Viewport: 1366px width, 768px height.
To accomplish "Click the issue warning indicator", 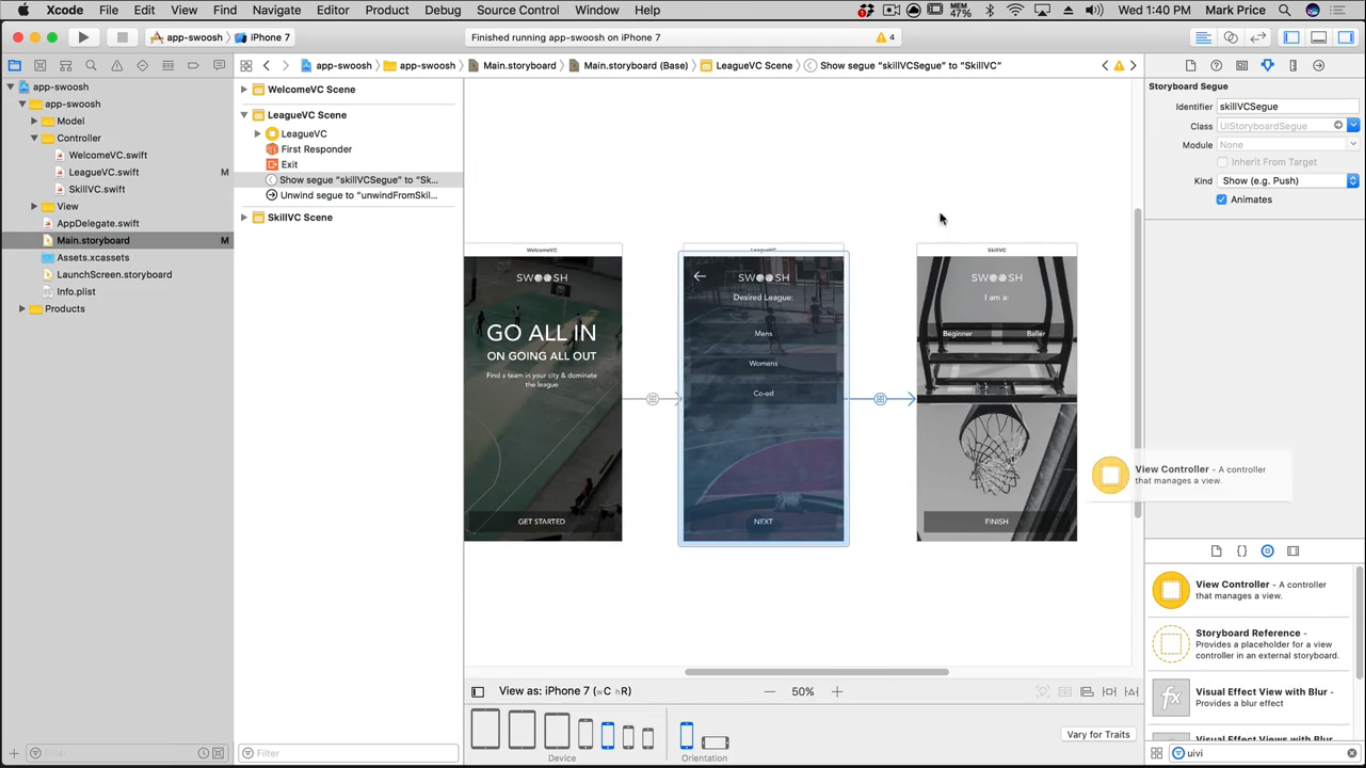I will [885, 37].
